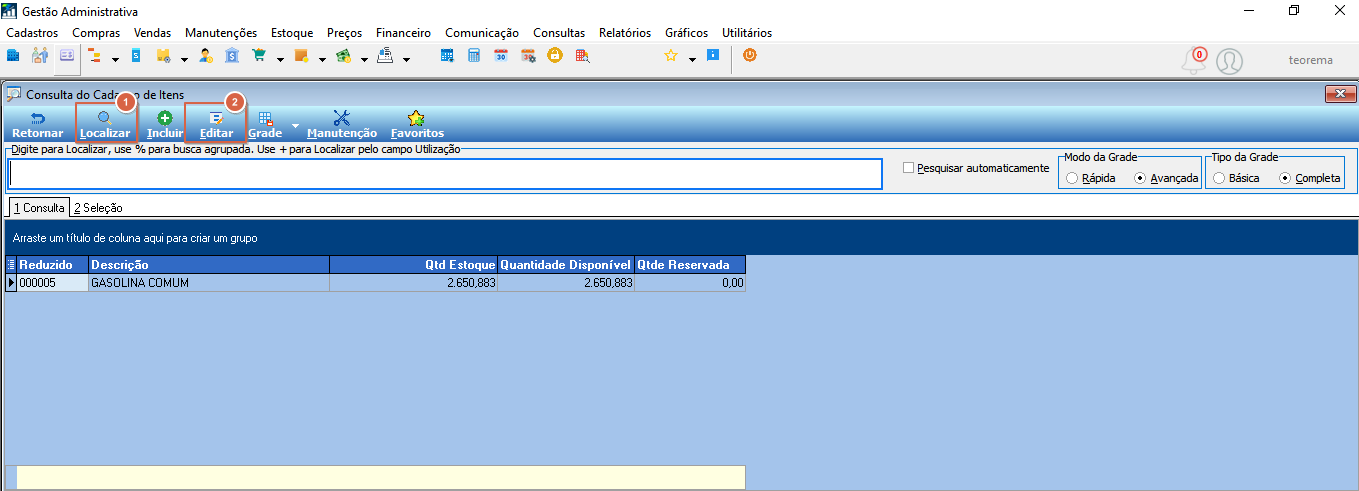
Task: Select Avançada grade mode radio
Action: point(1140,178)
